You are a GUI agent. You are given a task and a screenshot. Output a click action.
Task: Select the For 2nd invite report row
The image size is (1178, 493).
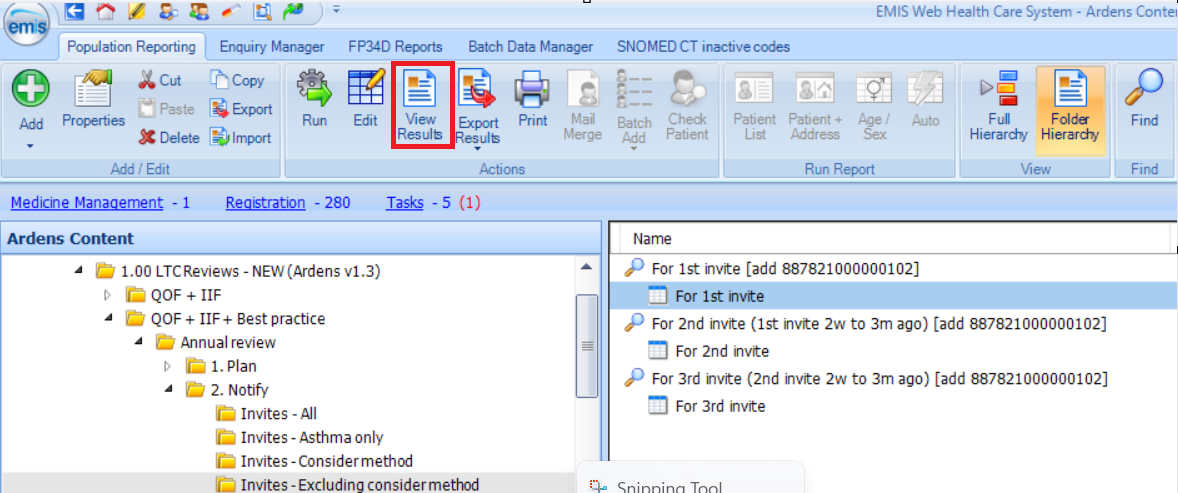(708, 351)
